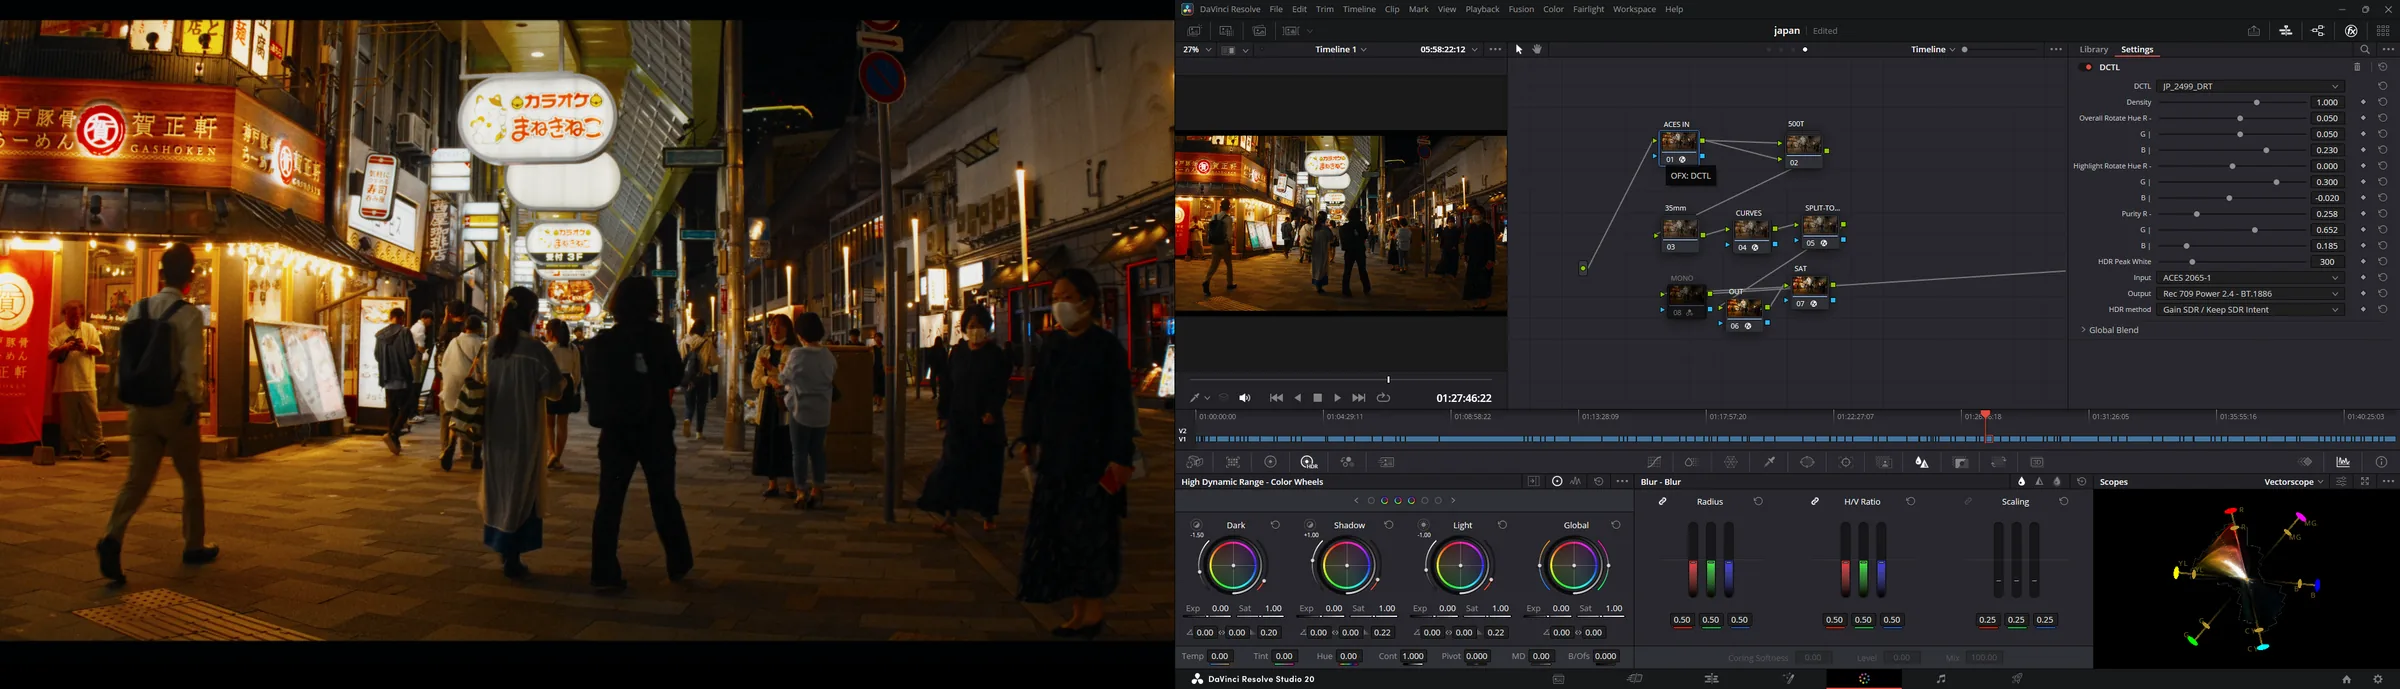Open the DCTL file dropdown JP_2499_DRT
Image resolution: width=2400 pixels, height=689 pixels.
[2249, 86]
